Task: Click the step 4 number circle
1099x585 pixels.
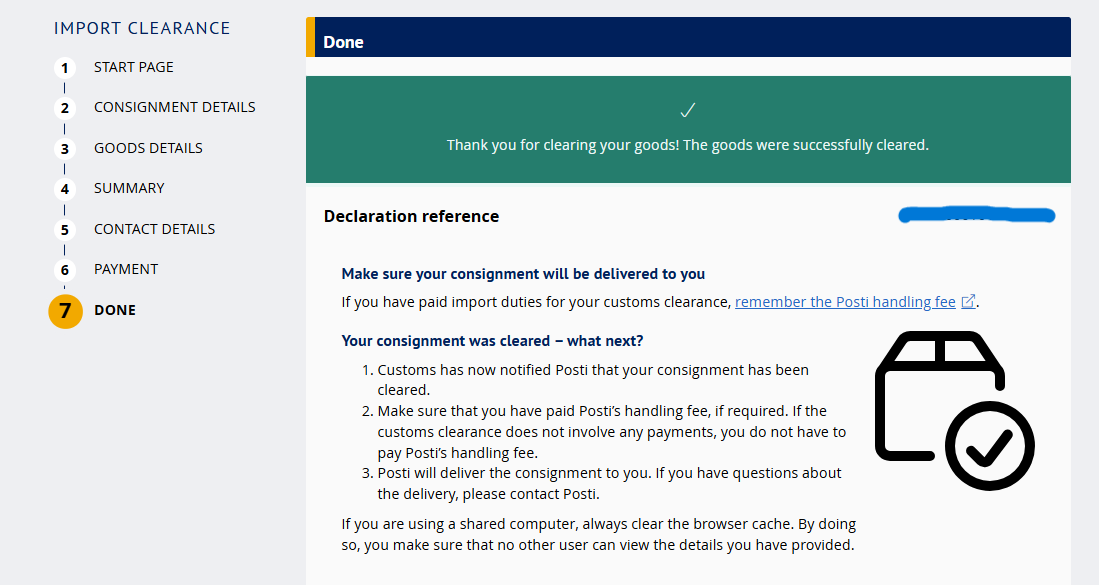Action: (65, 189)
